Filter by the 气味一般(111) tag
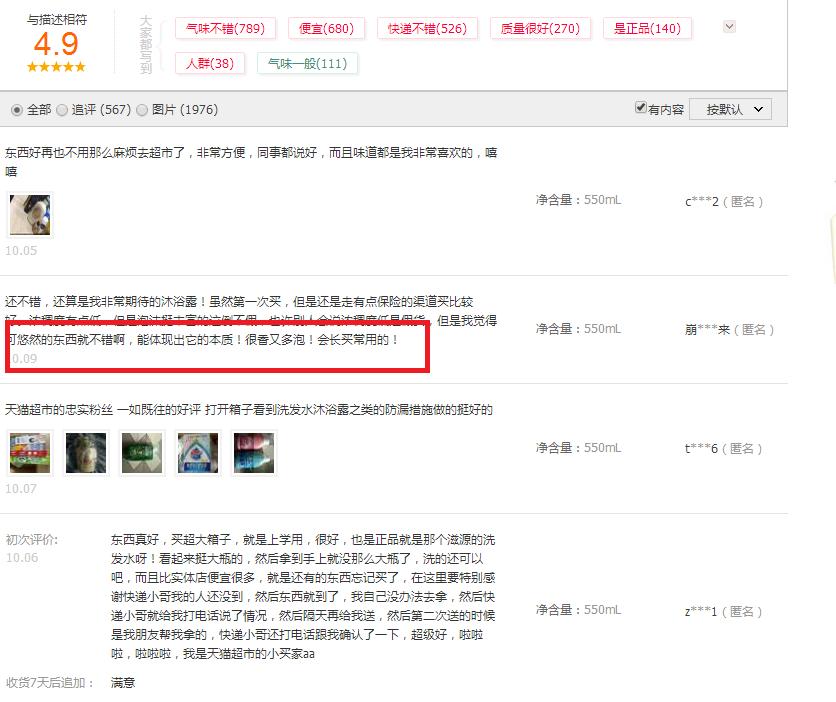The width and height of the screenshot is (836, 702). coord(307,63)
